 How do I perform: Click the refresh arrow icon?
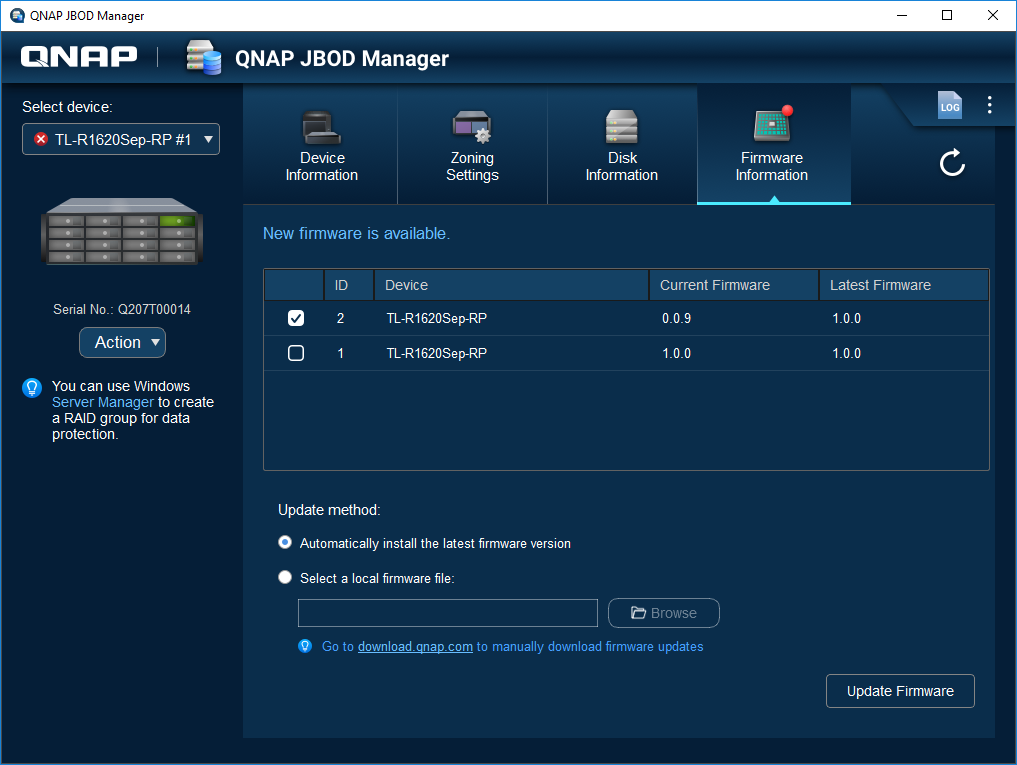[x=952, y=163]
